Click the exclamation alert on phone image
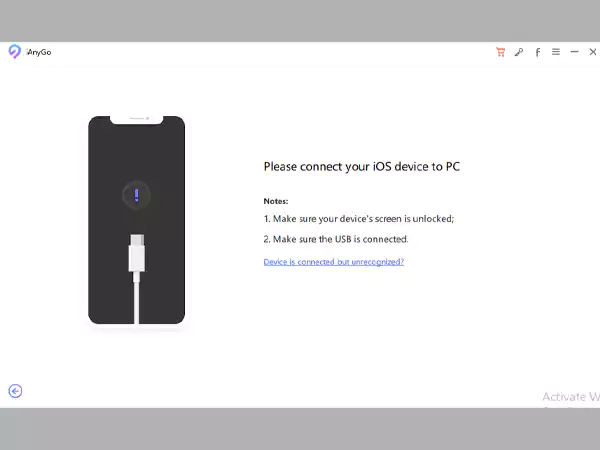The image size is (600, 450). point(136,195)
